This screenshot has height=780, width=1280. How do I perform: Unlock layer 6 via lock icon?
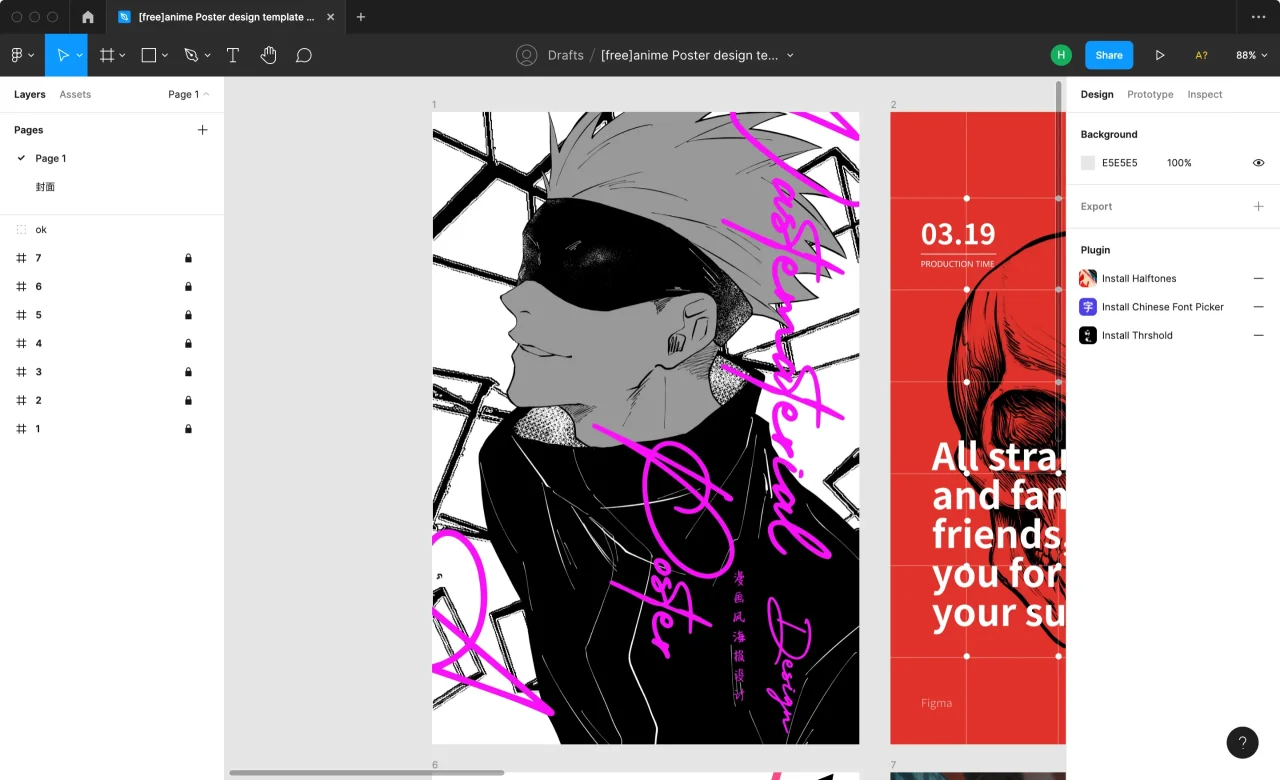[188, 287]
